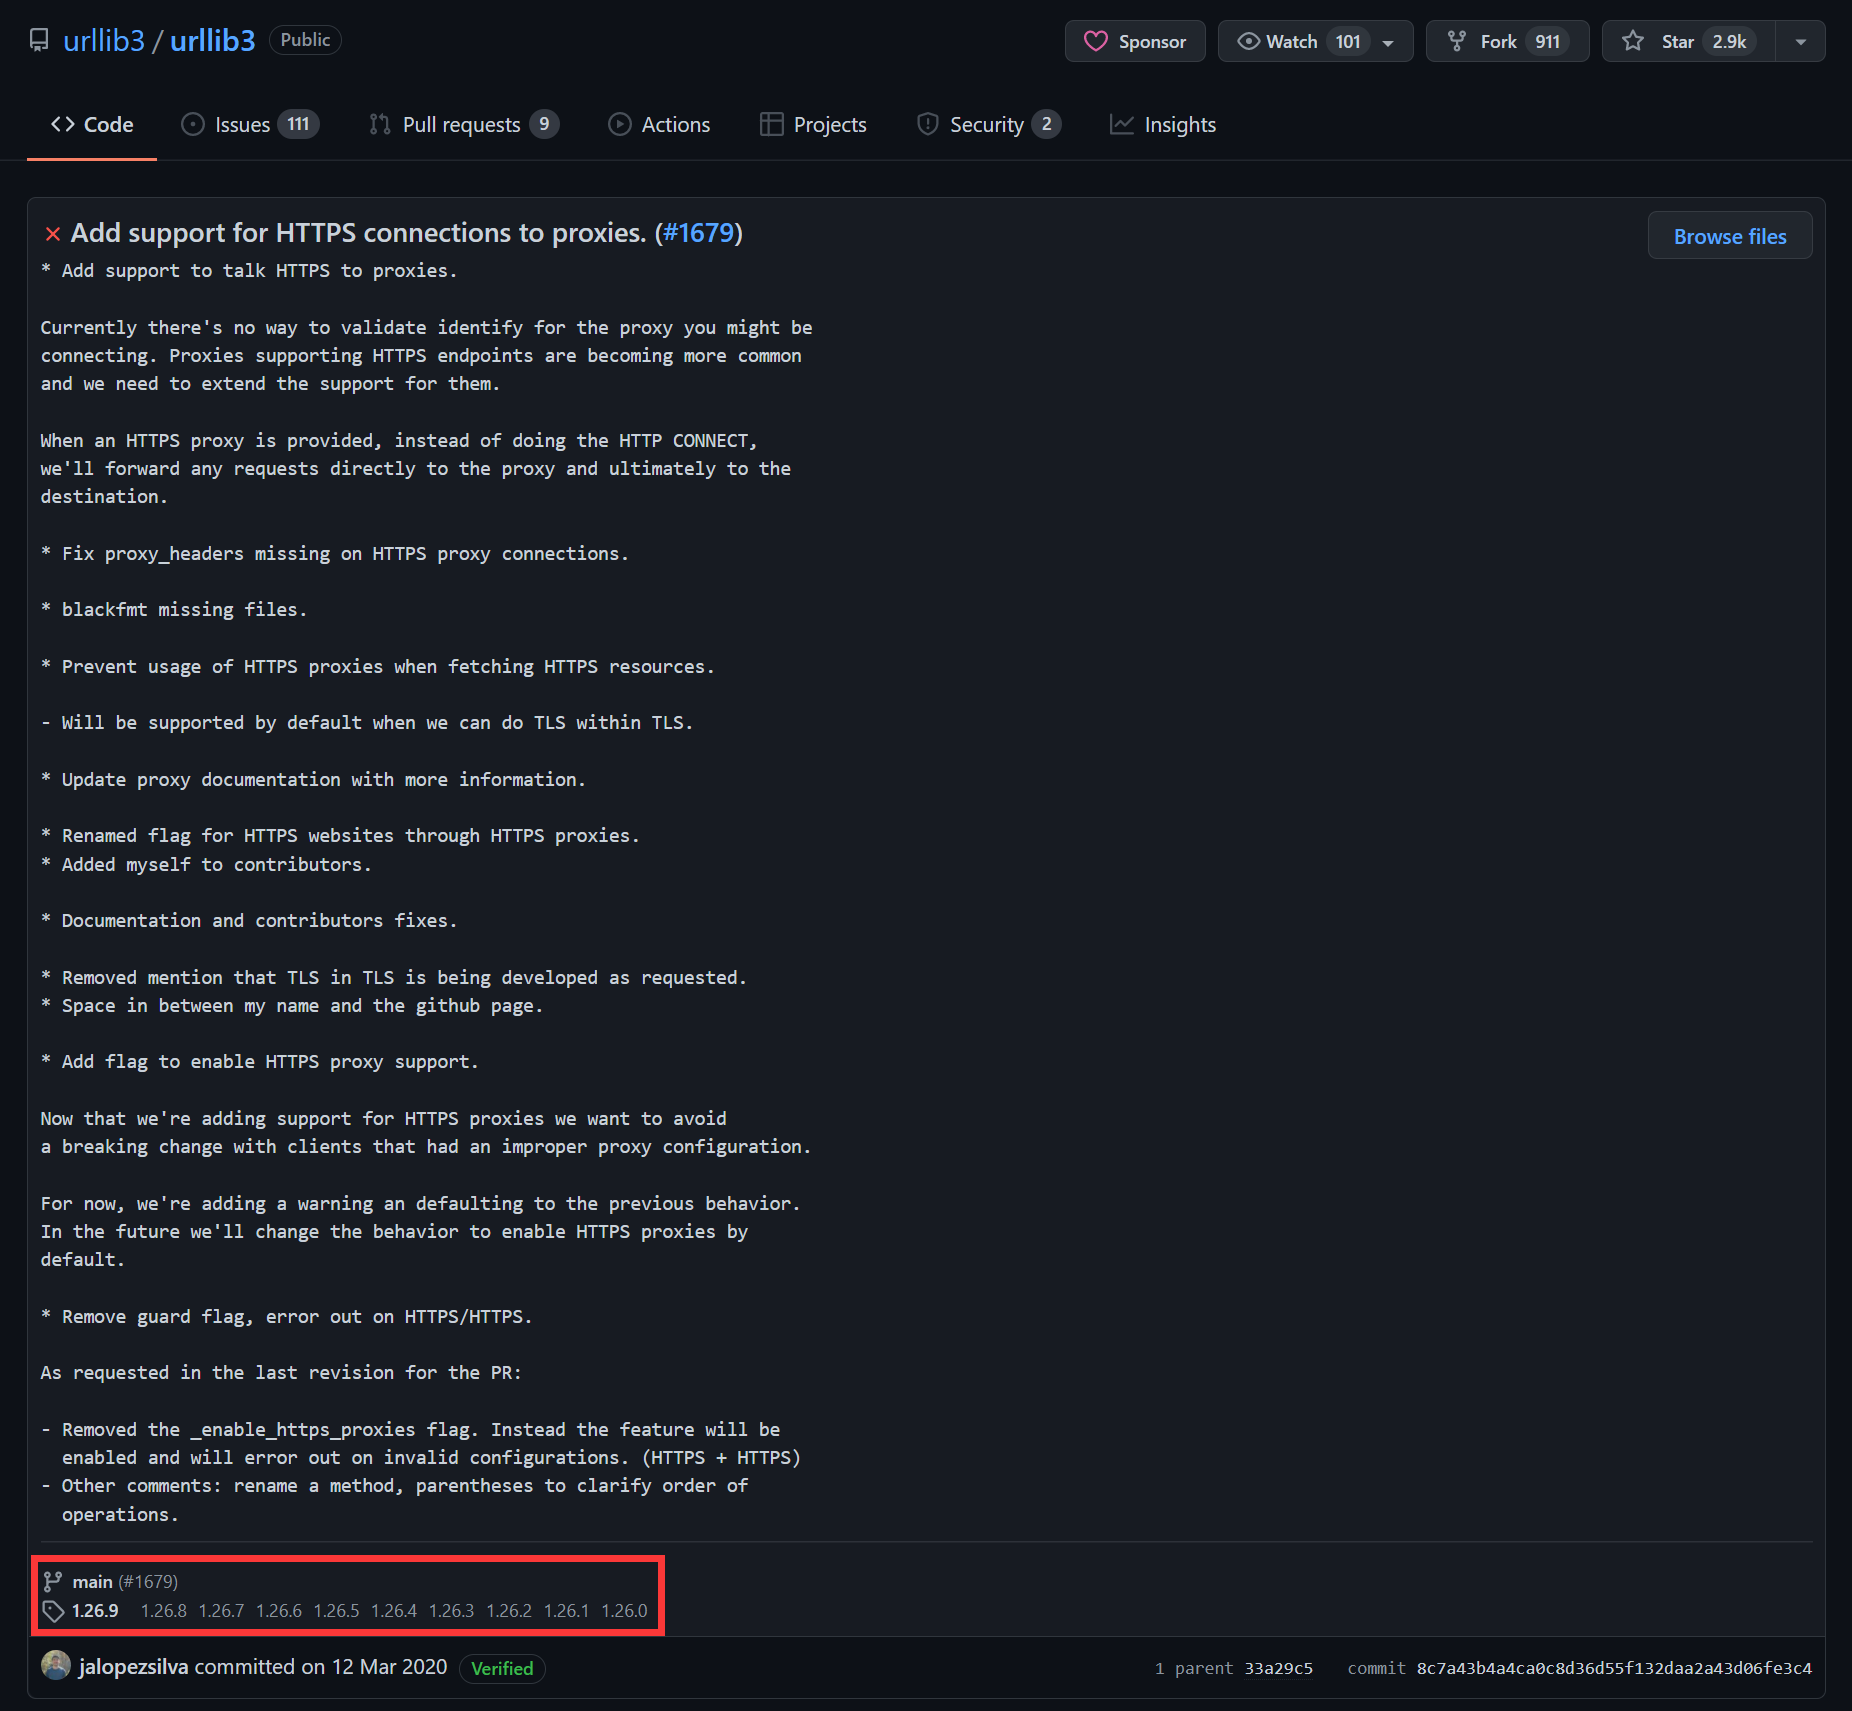Expand the Star lists dropdown arrow

[1800, 42]
